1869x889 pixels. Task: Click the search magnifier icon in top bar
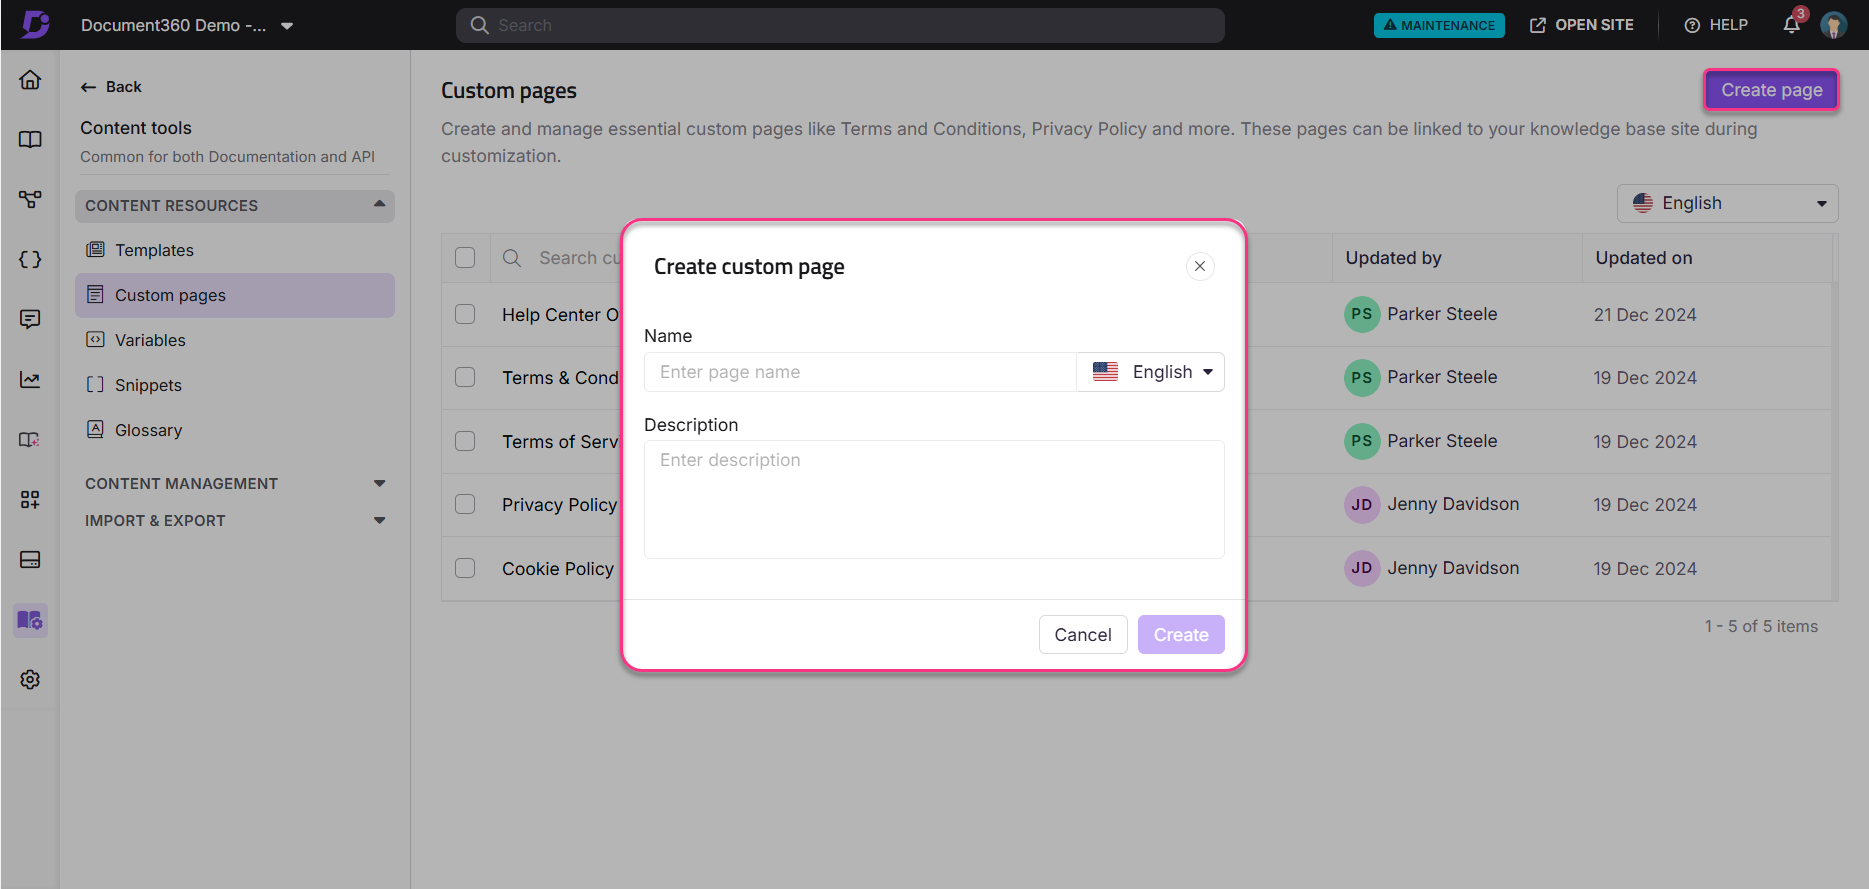point(480,25)
